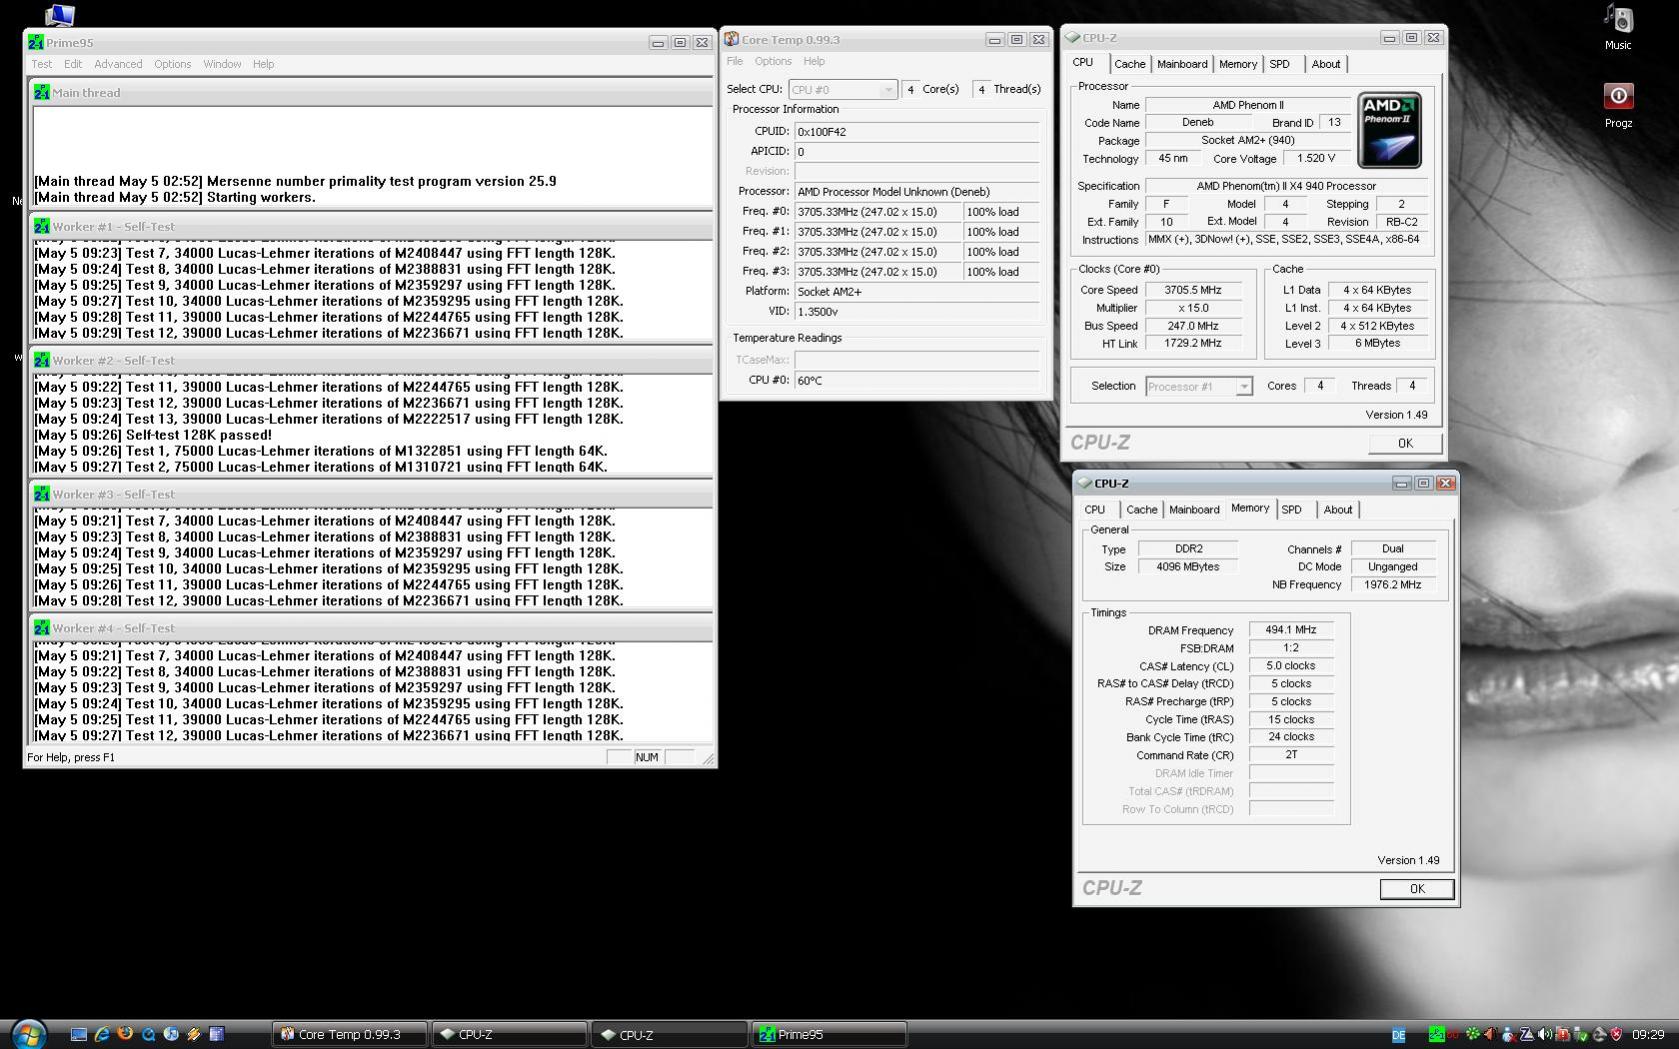Open the Windows Start orb
Image resolution: width=1679 pixels, height=1049 pixels.
coord(28,1033)
